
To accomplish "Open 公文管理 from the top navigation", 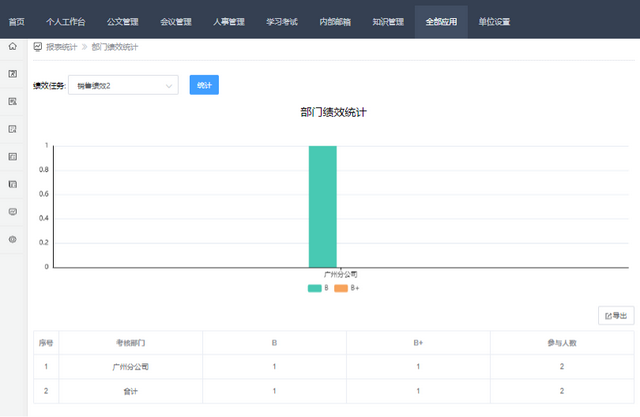I will (x=122, y=21).
